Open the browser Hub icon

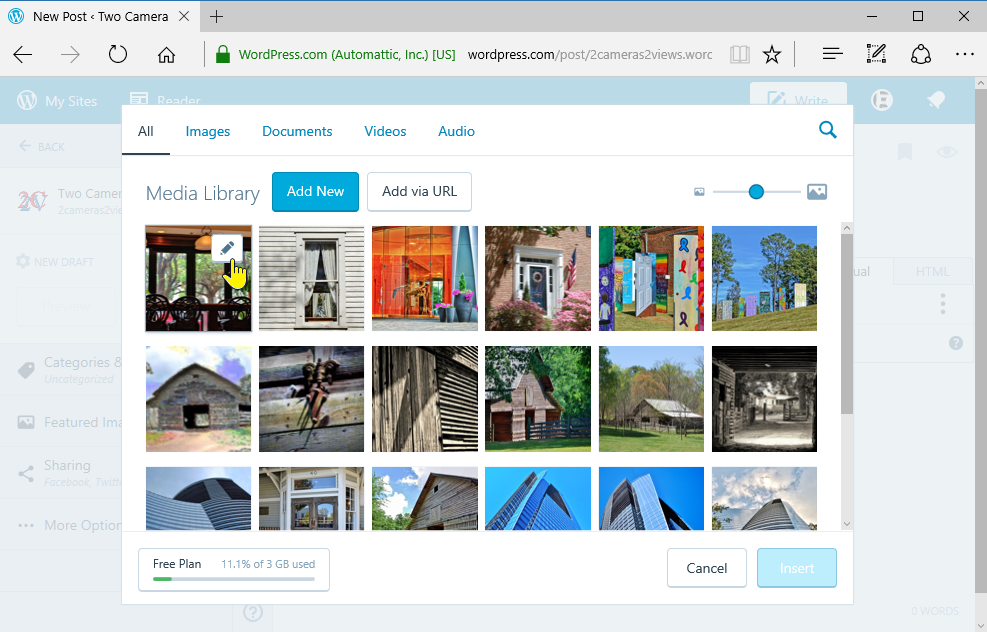tap(831, 55)
